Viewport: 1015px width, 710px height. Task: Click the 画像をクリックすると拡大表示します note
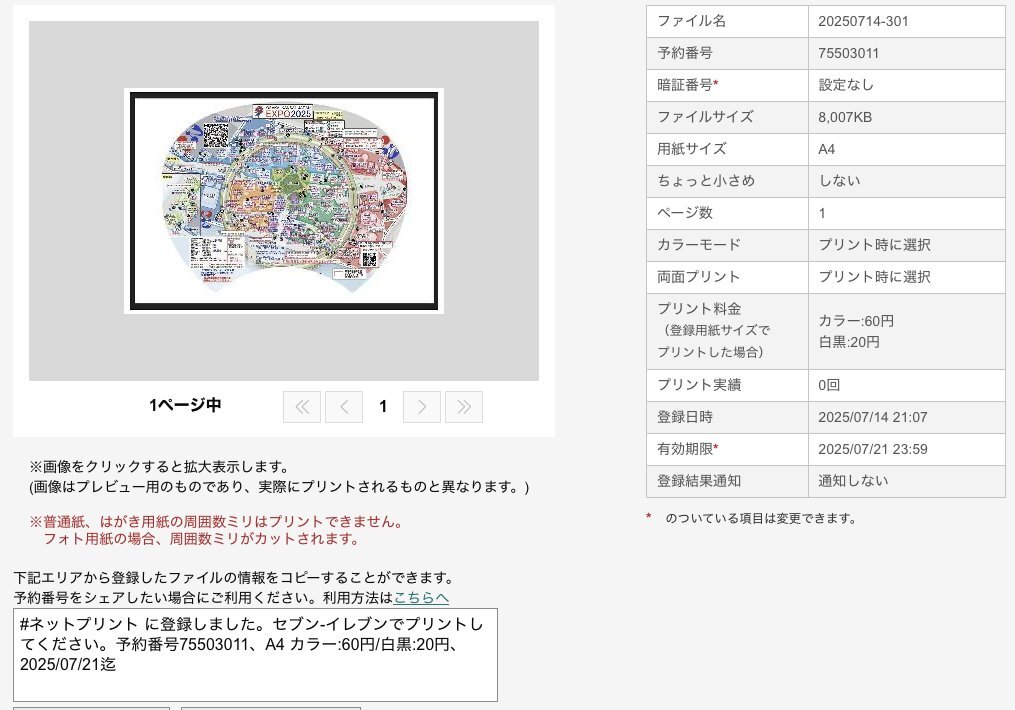(159, 467)
